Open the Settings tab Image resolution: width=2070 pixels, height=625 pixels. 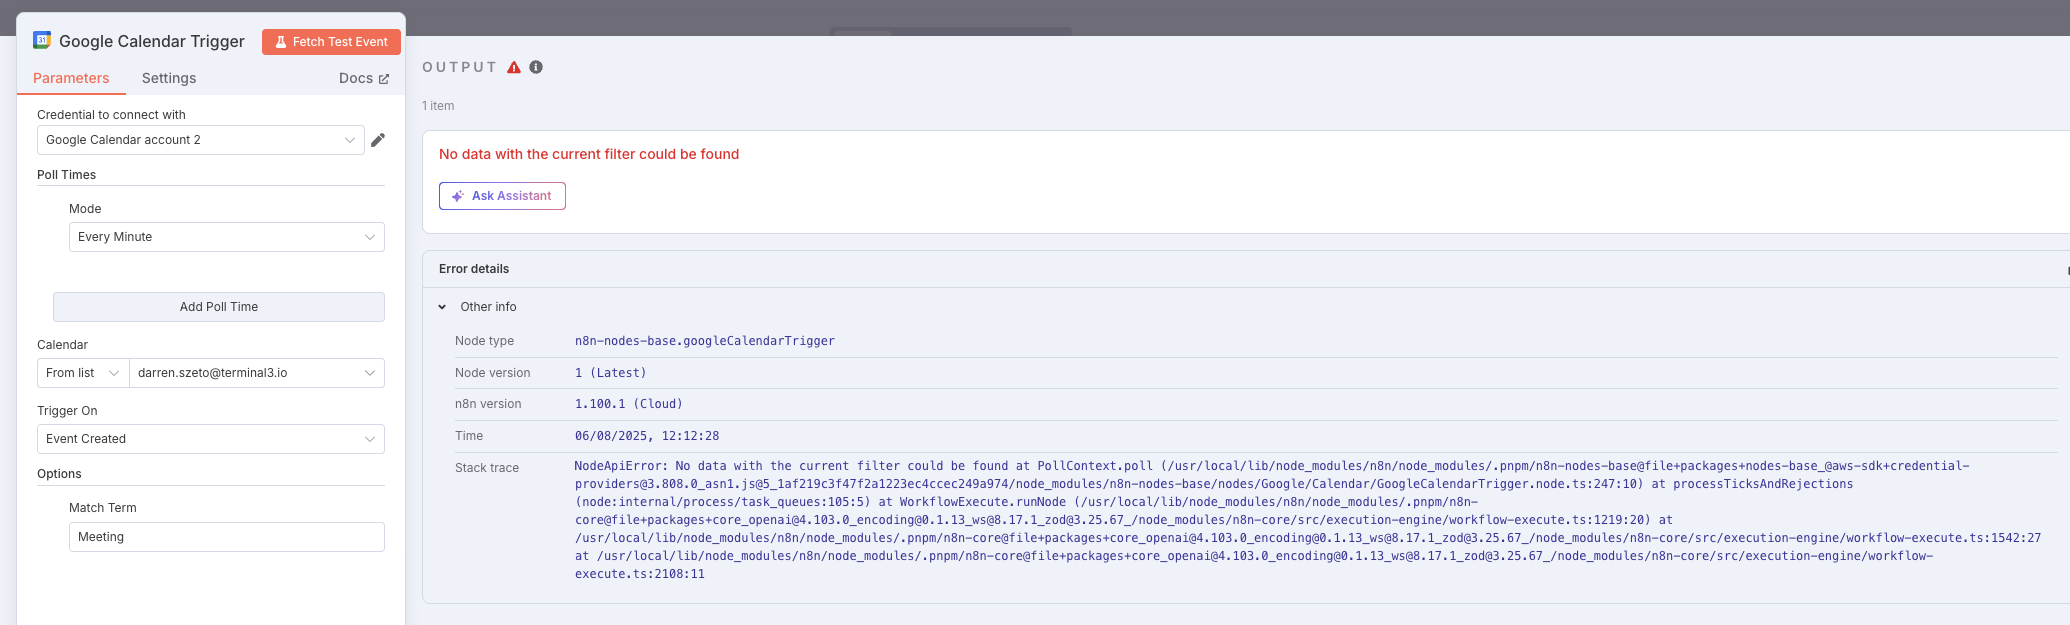click(x=169, y=78)
